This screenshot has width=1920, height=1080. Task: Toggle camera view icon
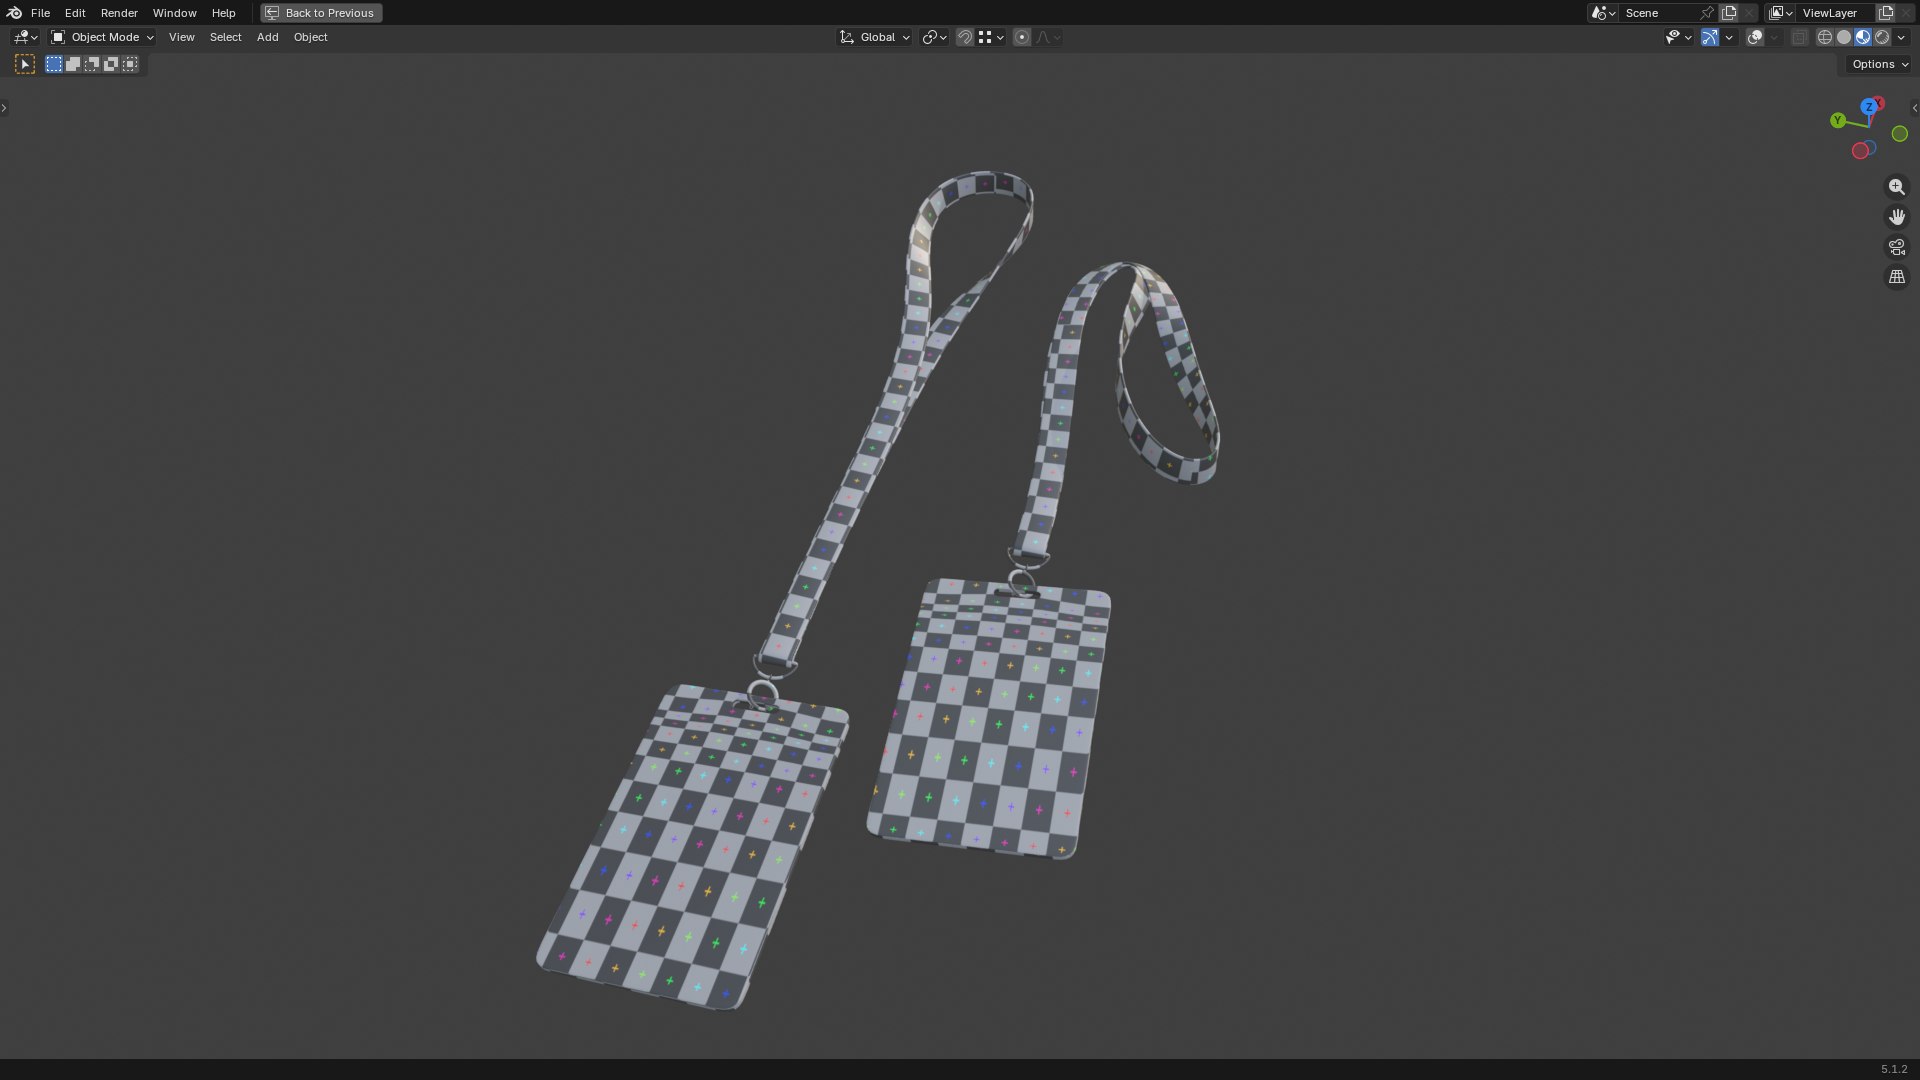point(1896,247)
